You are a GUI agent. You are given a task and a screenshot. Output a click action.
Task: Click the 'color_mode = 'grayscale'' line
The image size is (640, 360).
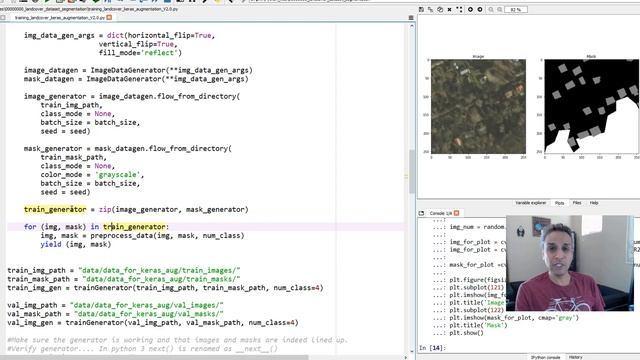click(92, 175)
